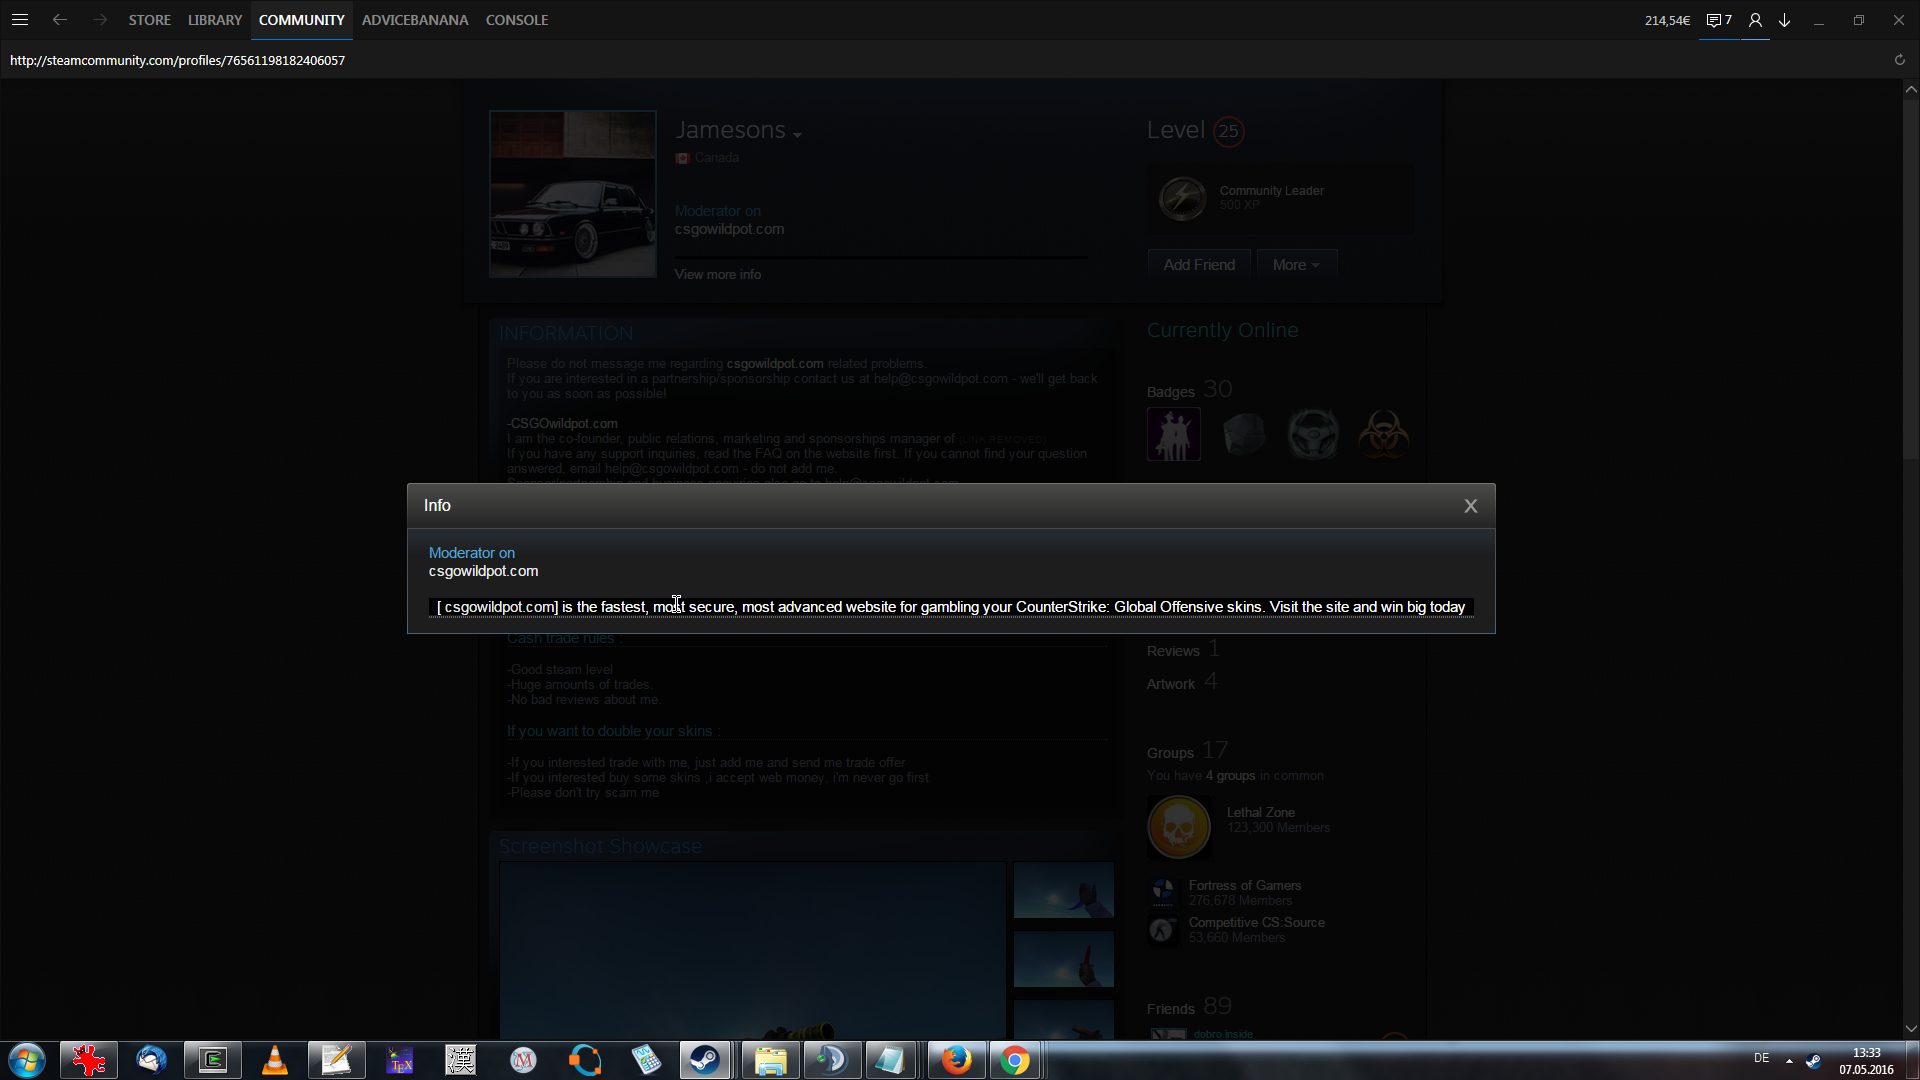Launch VLC media player from taskbar
This screenshot has height=1080, width=1920.
(x=274, y=1060)
